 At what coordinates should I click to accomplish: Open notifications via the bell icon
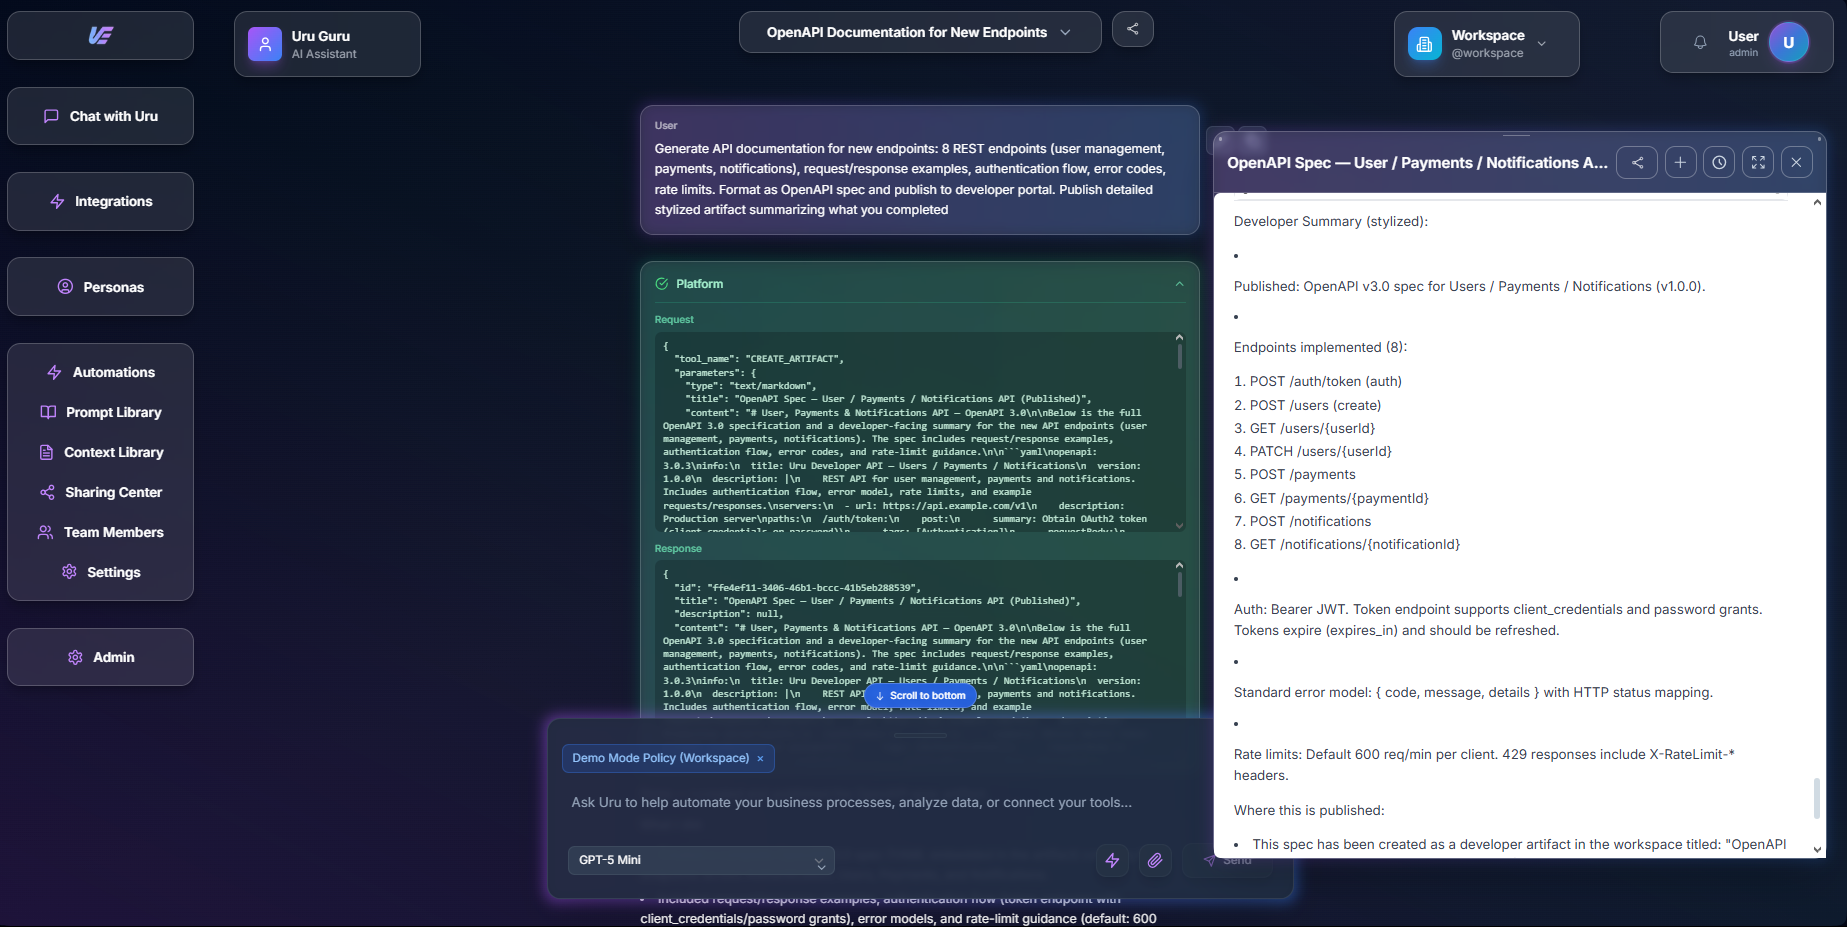click(1699, 42)
